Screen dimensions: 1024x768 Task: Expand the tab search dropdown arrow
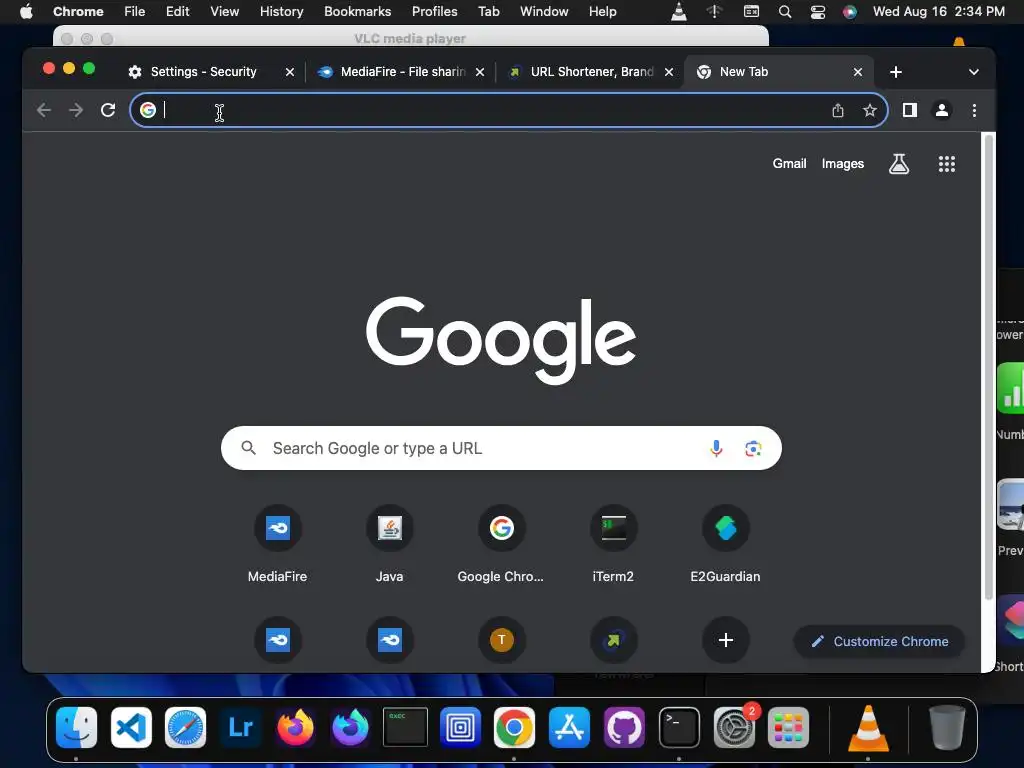click(x=973, y=72)
